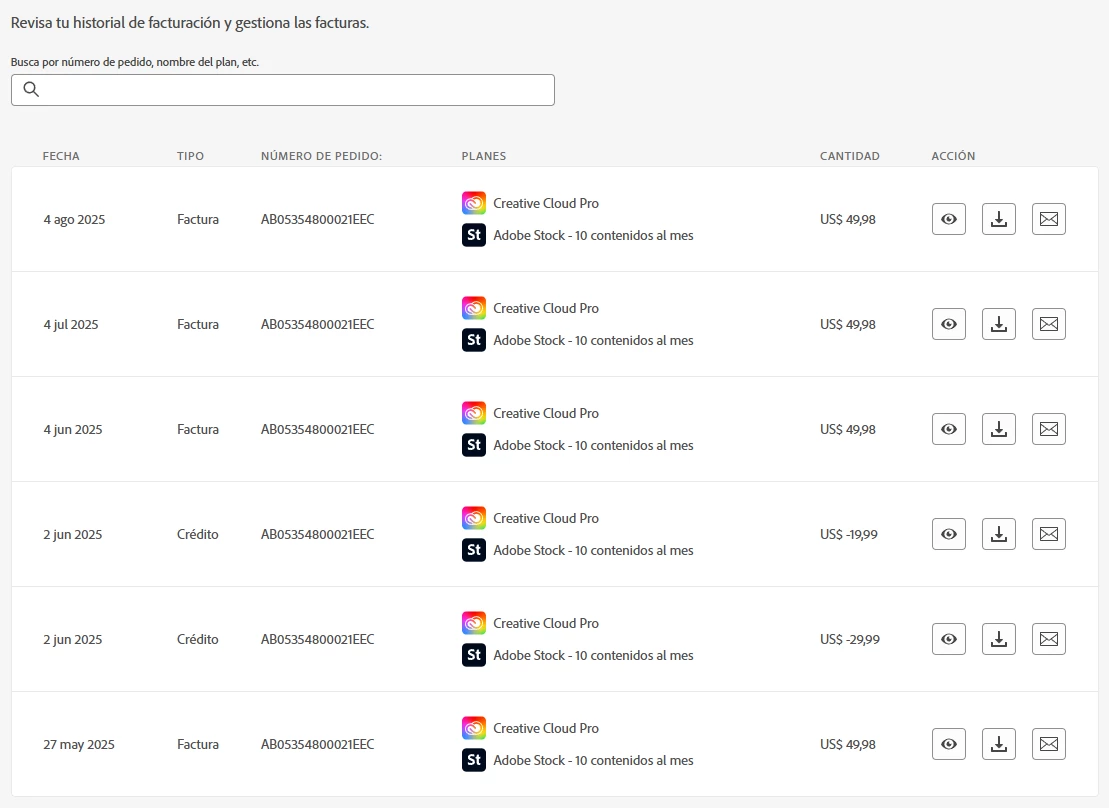Select the date cell '4 jul 2025'

71,324
